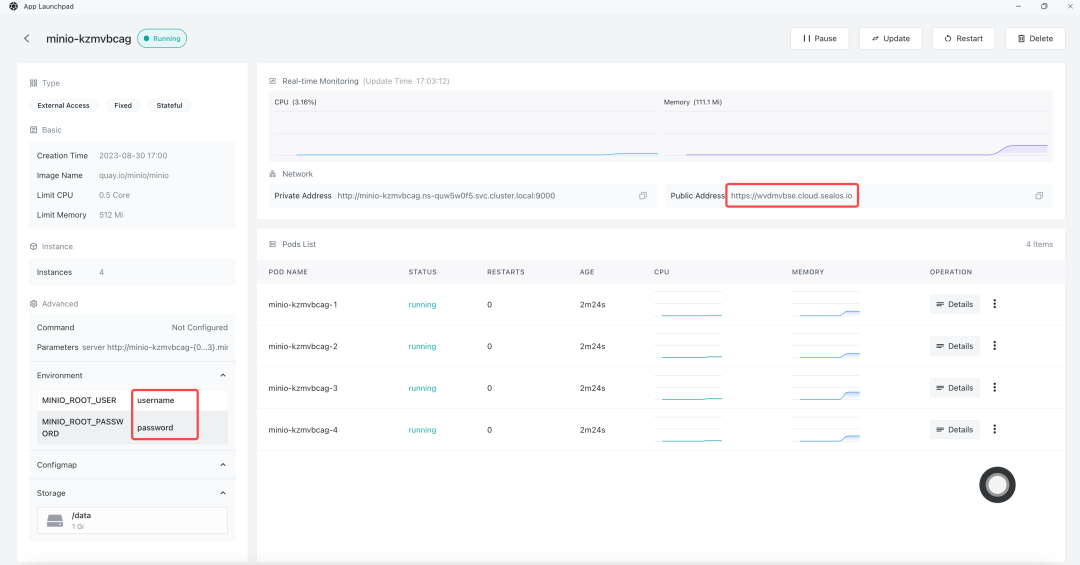Click the creation time 2023-08-30 17:00

(133, 156)
